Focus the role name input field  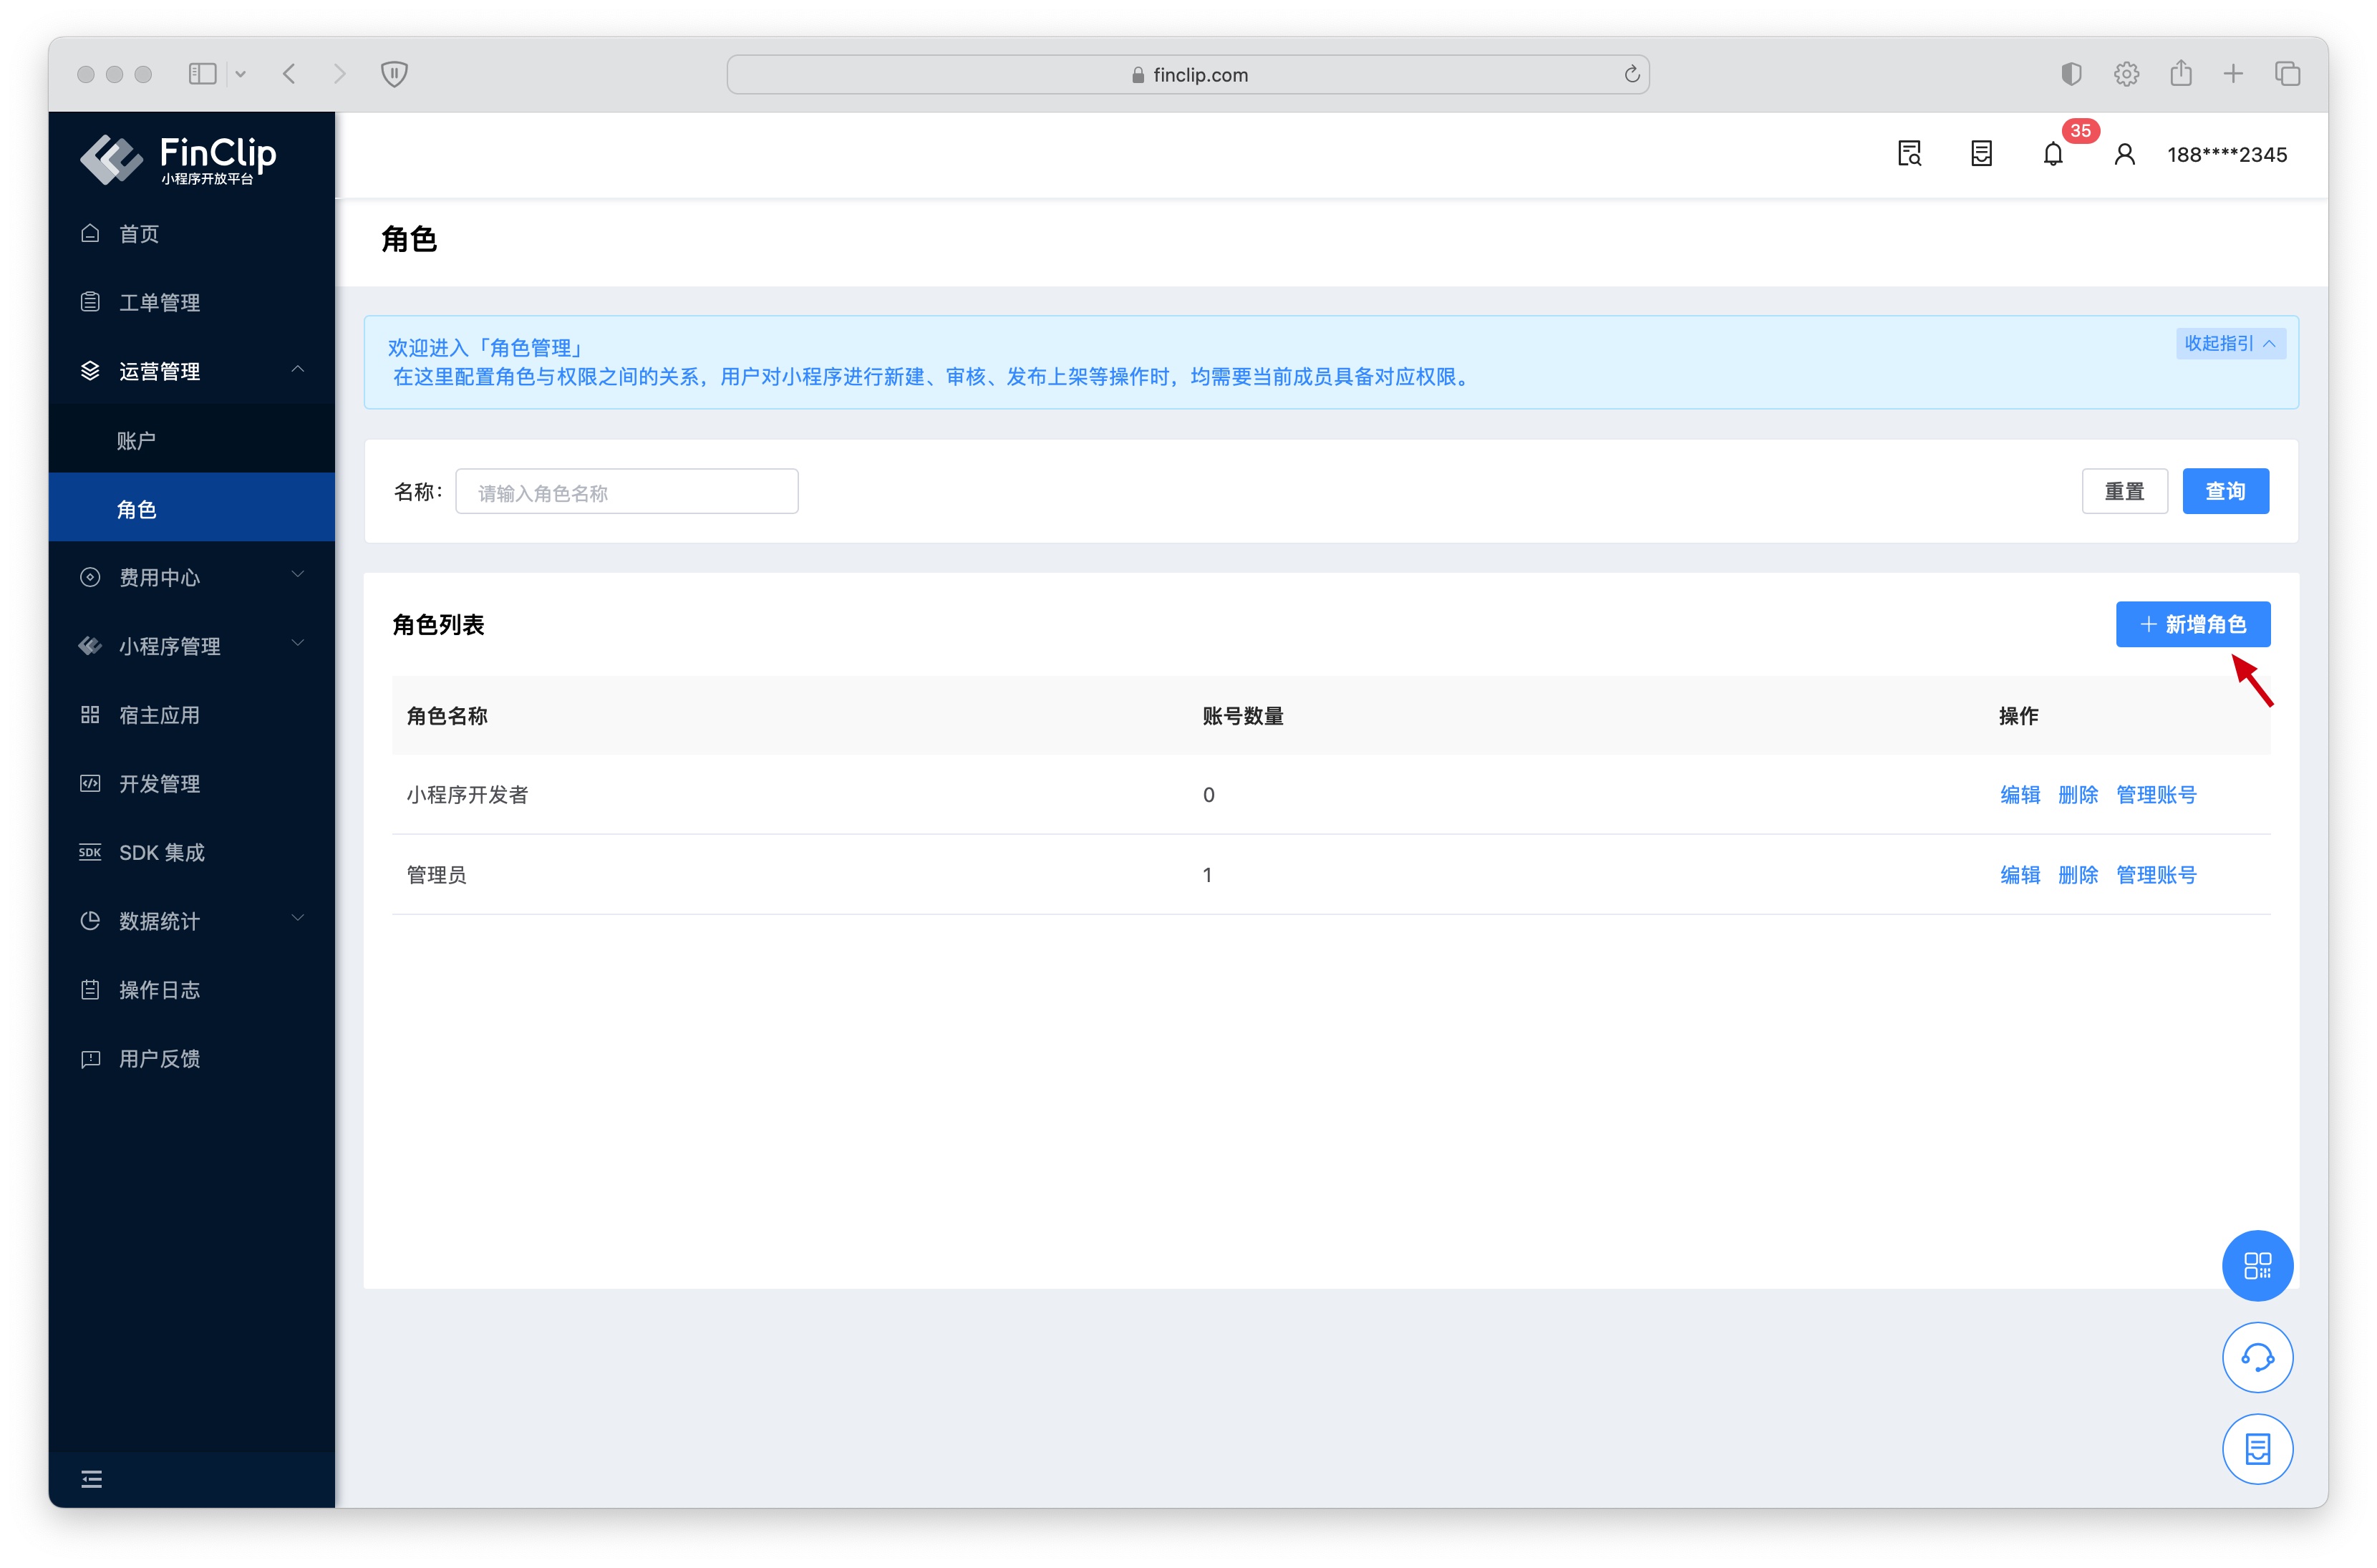pyautogui.click(x=626, y=492)
